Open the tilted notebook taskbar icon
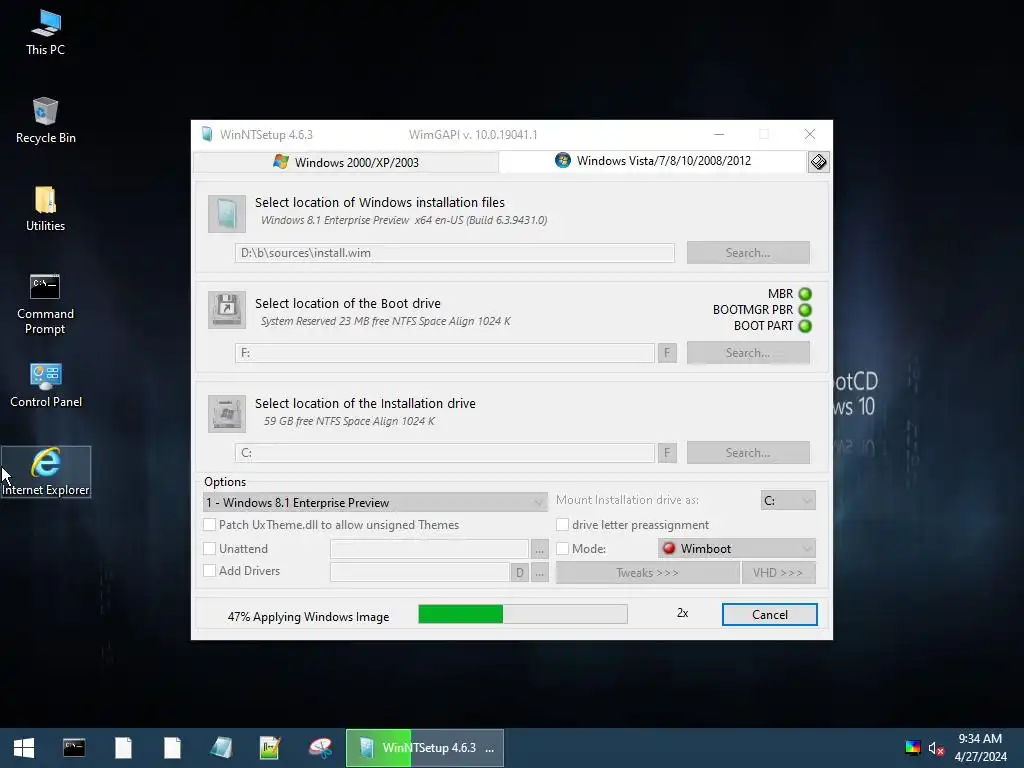1024x768 pixels. tap(221, 748)
